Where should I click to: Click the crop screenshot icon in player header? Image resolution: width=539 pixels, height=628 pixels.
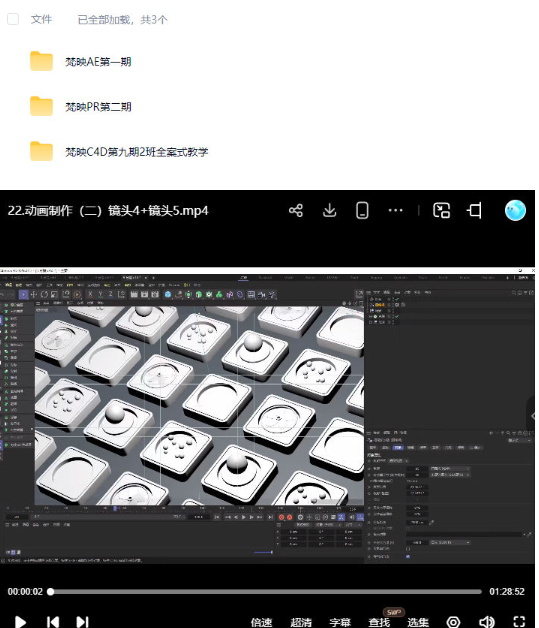pos(475,210)
